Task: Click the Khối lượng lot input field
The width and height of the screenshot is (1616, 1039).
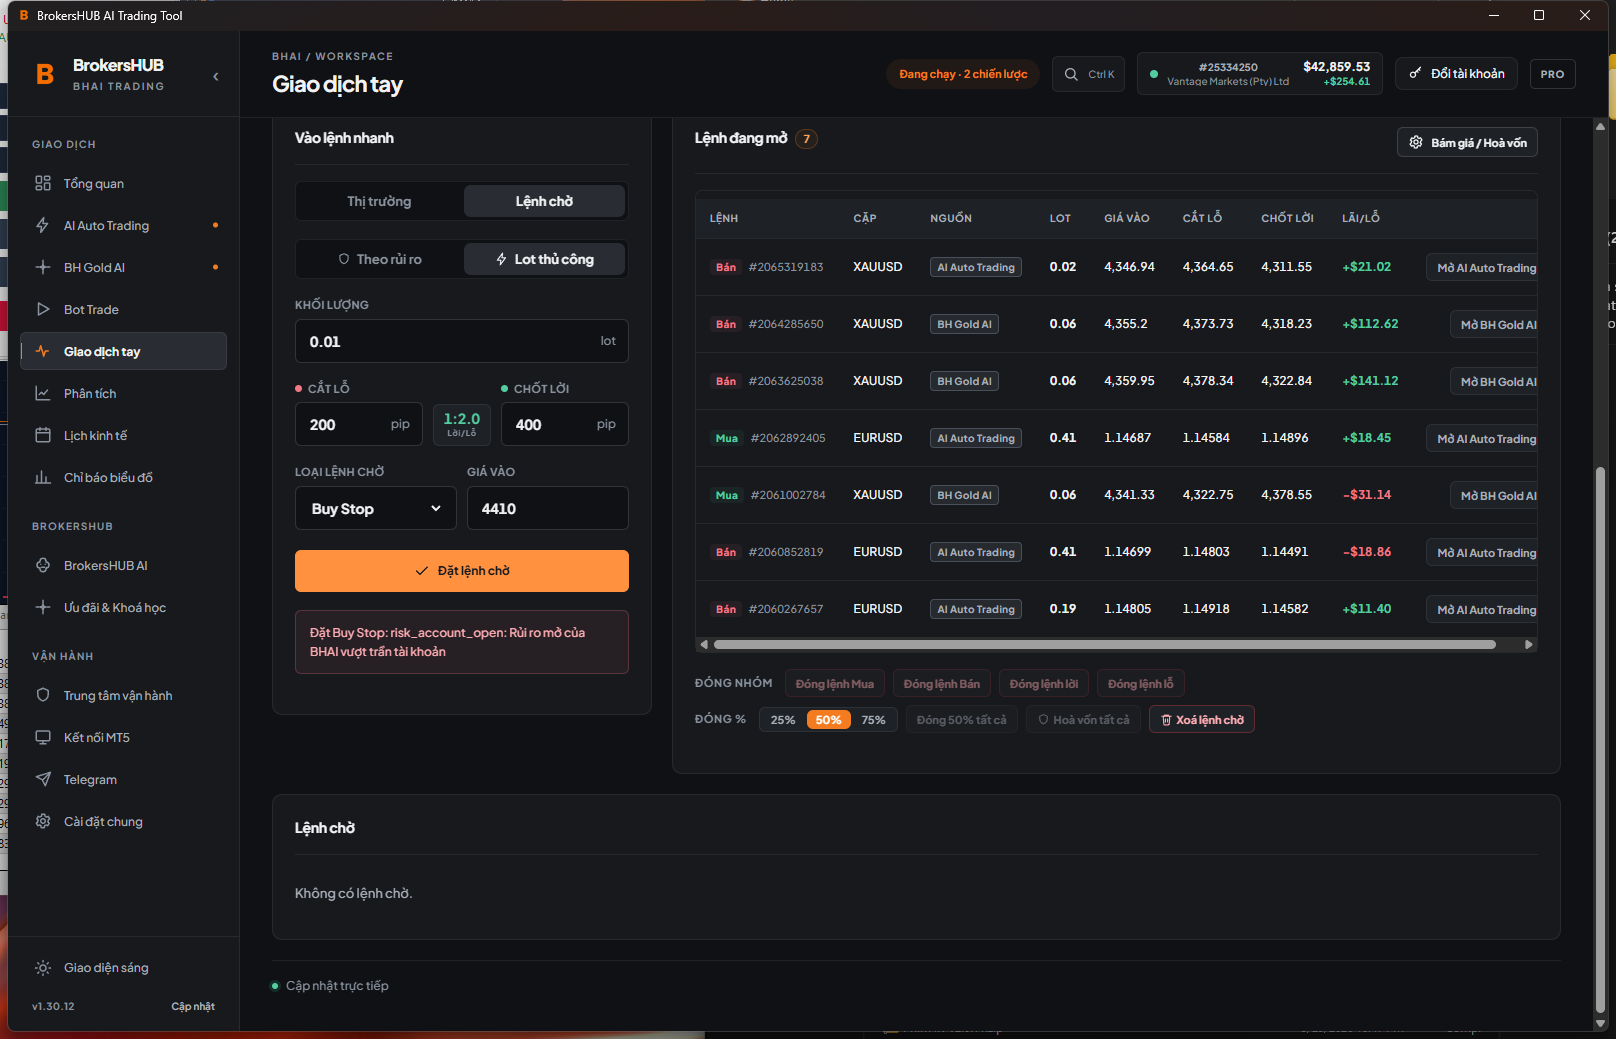Action: tap(462, 341)
